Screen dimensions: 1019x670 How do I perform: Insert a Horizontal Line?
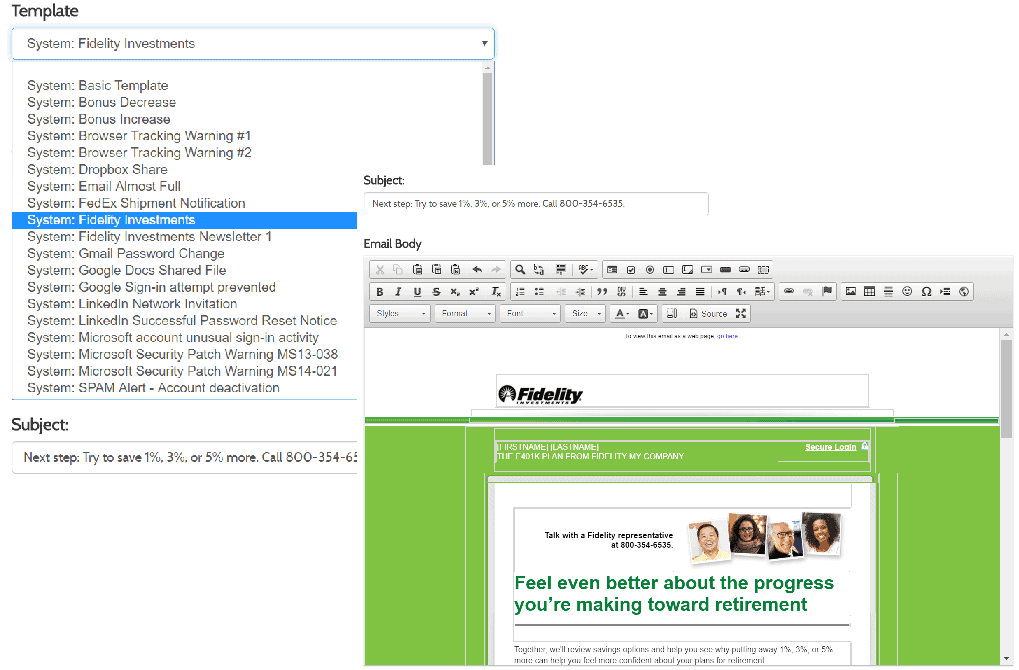click(888, 292)
